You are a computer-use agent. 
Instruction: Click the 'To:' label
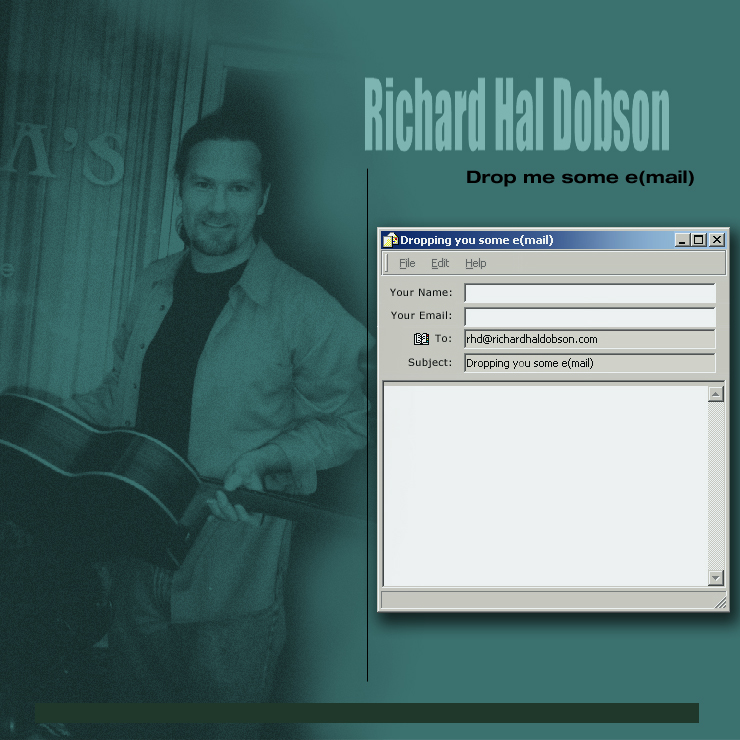click(443, 338)
